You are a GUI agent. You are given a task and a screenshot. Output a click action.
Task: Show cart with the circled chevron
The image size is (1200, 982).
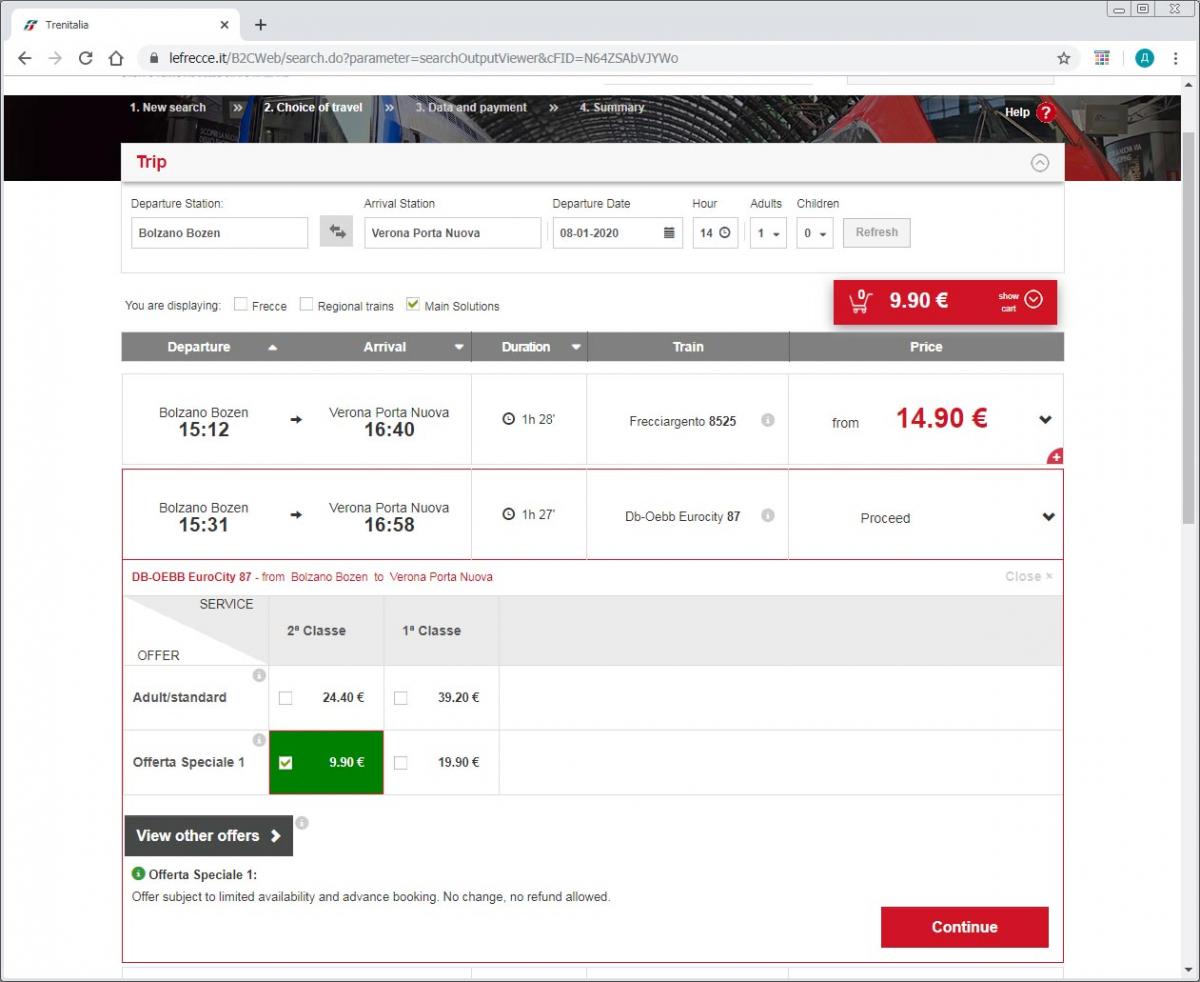coord(1034,299)
